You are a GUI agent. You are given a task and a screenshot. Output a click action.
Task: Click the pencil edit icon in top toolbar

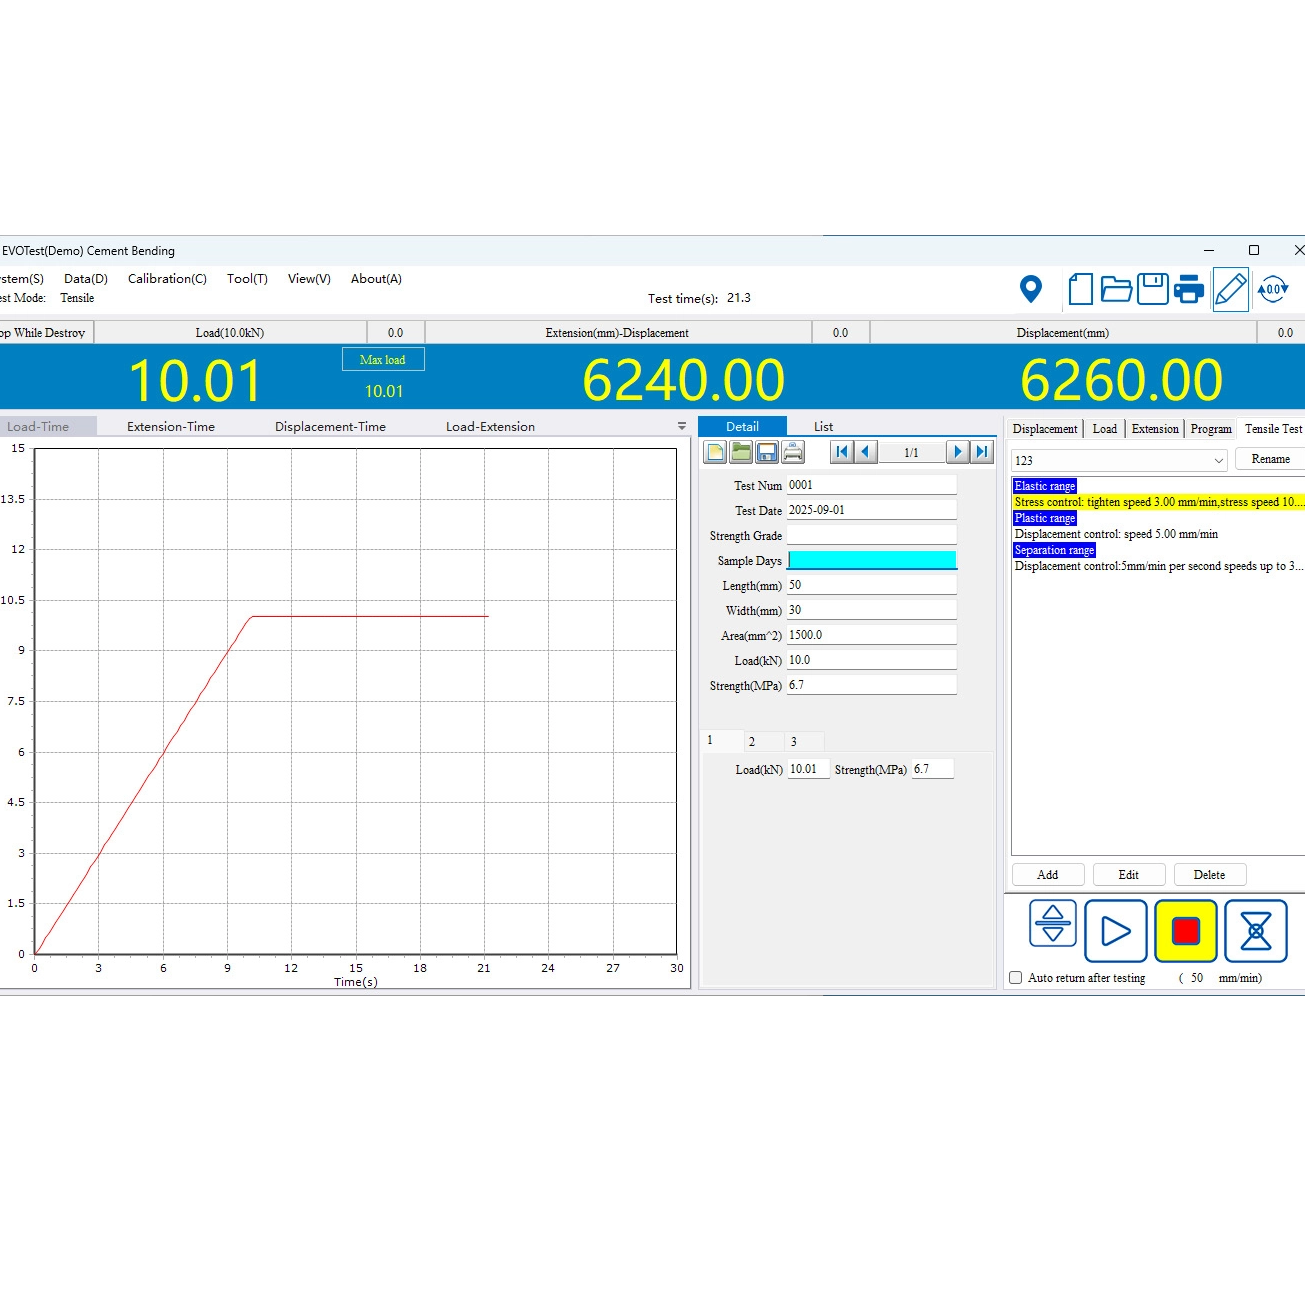(x=1230, y=289)
